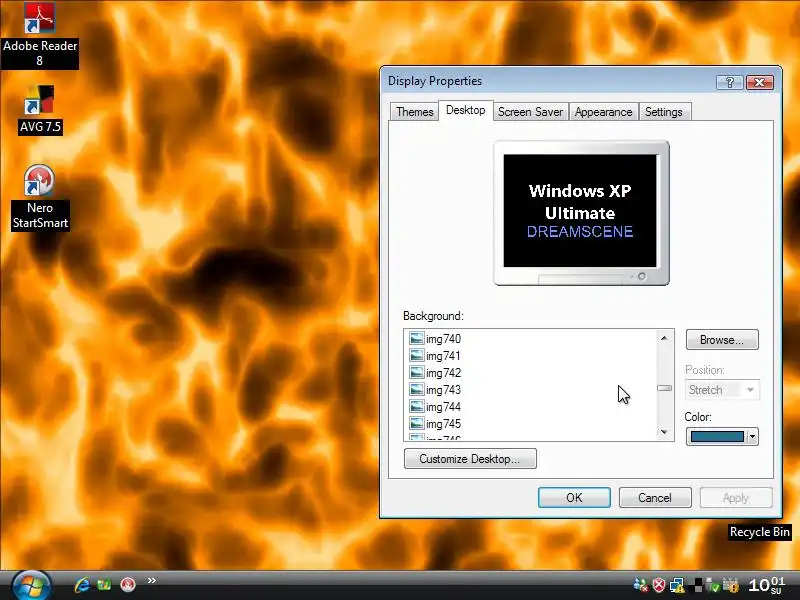This screenshot has height=600, width=800.
Task: Select the Nero StartSmart desktop icon
Action: click(x=40, y=197)
